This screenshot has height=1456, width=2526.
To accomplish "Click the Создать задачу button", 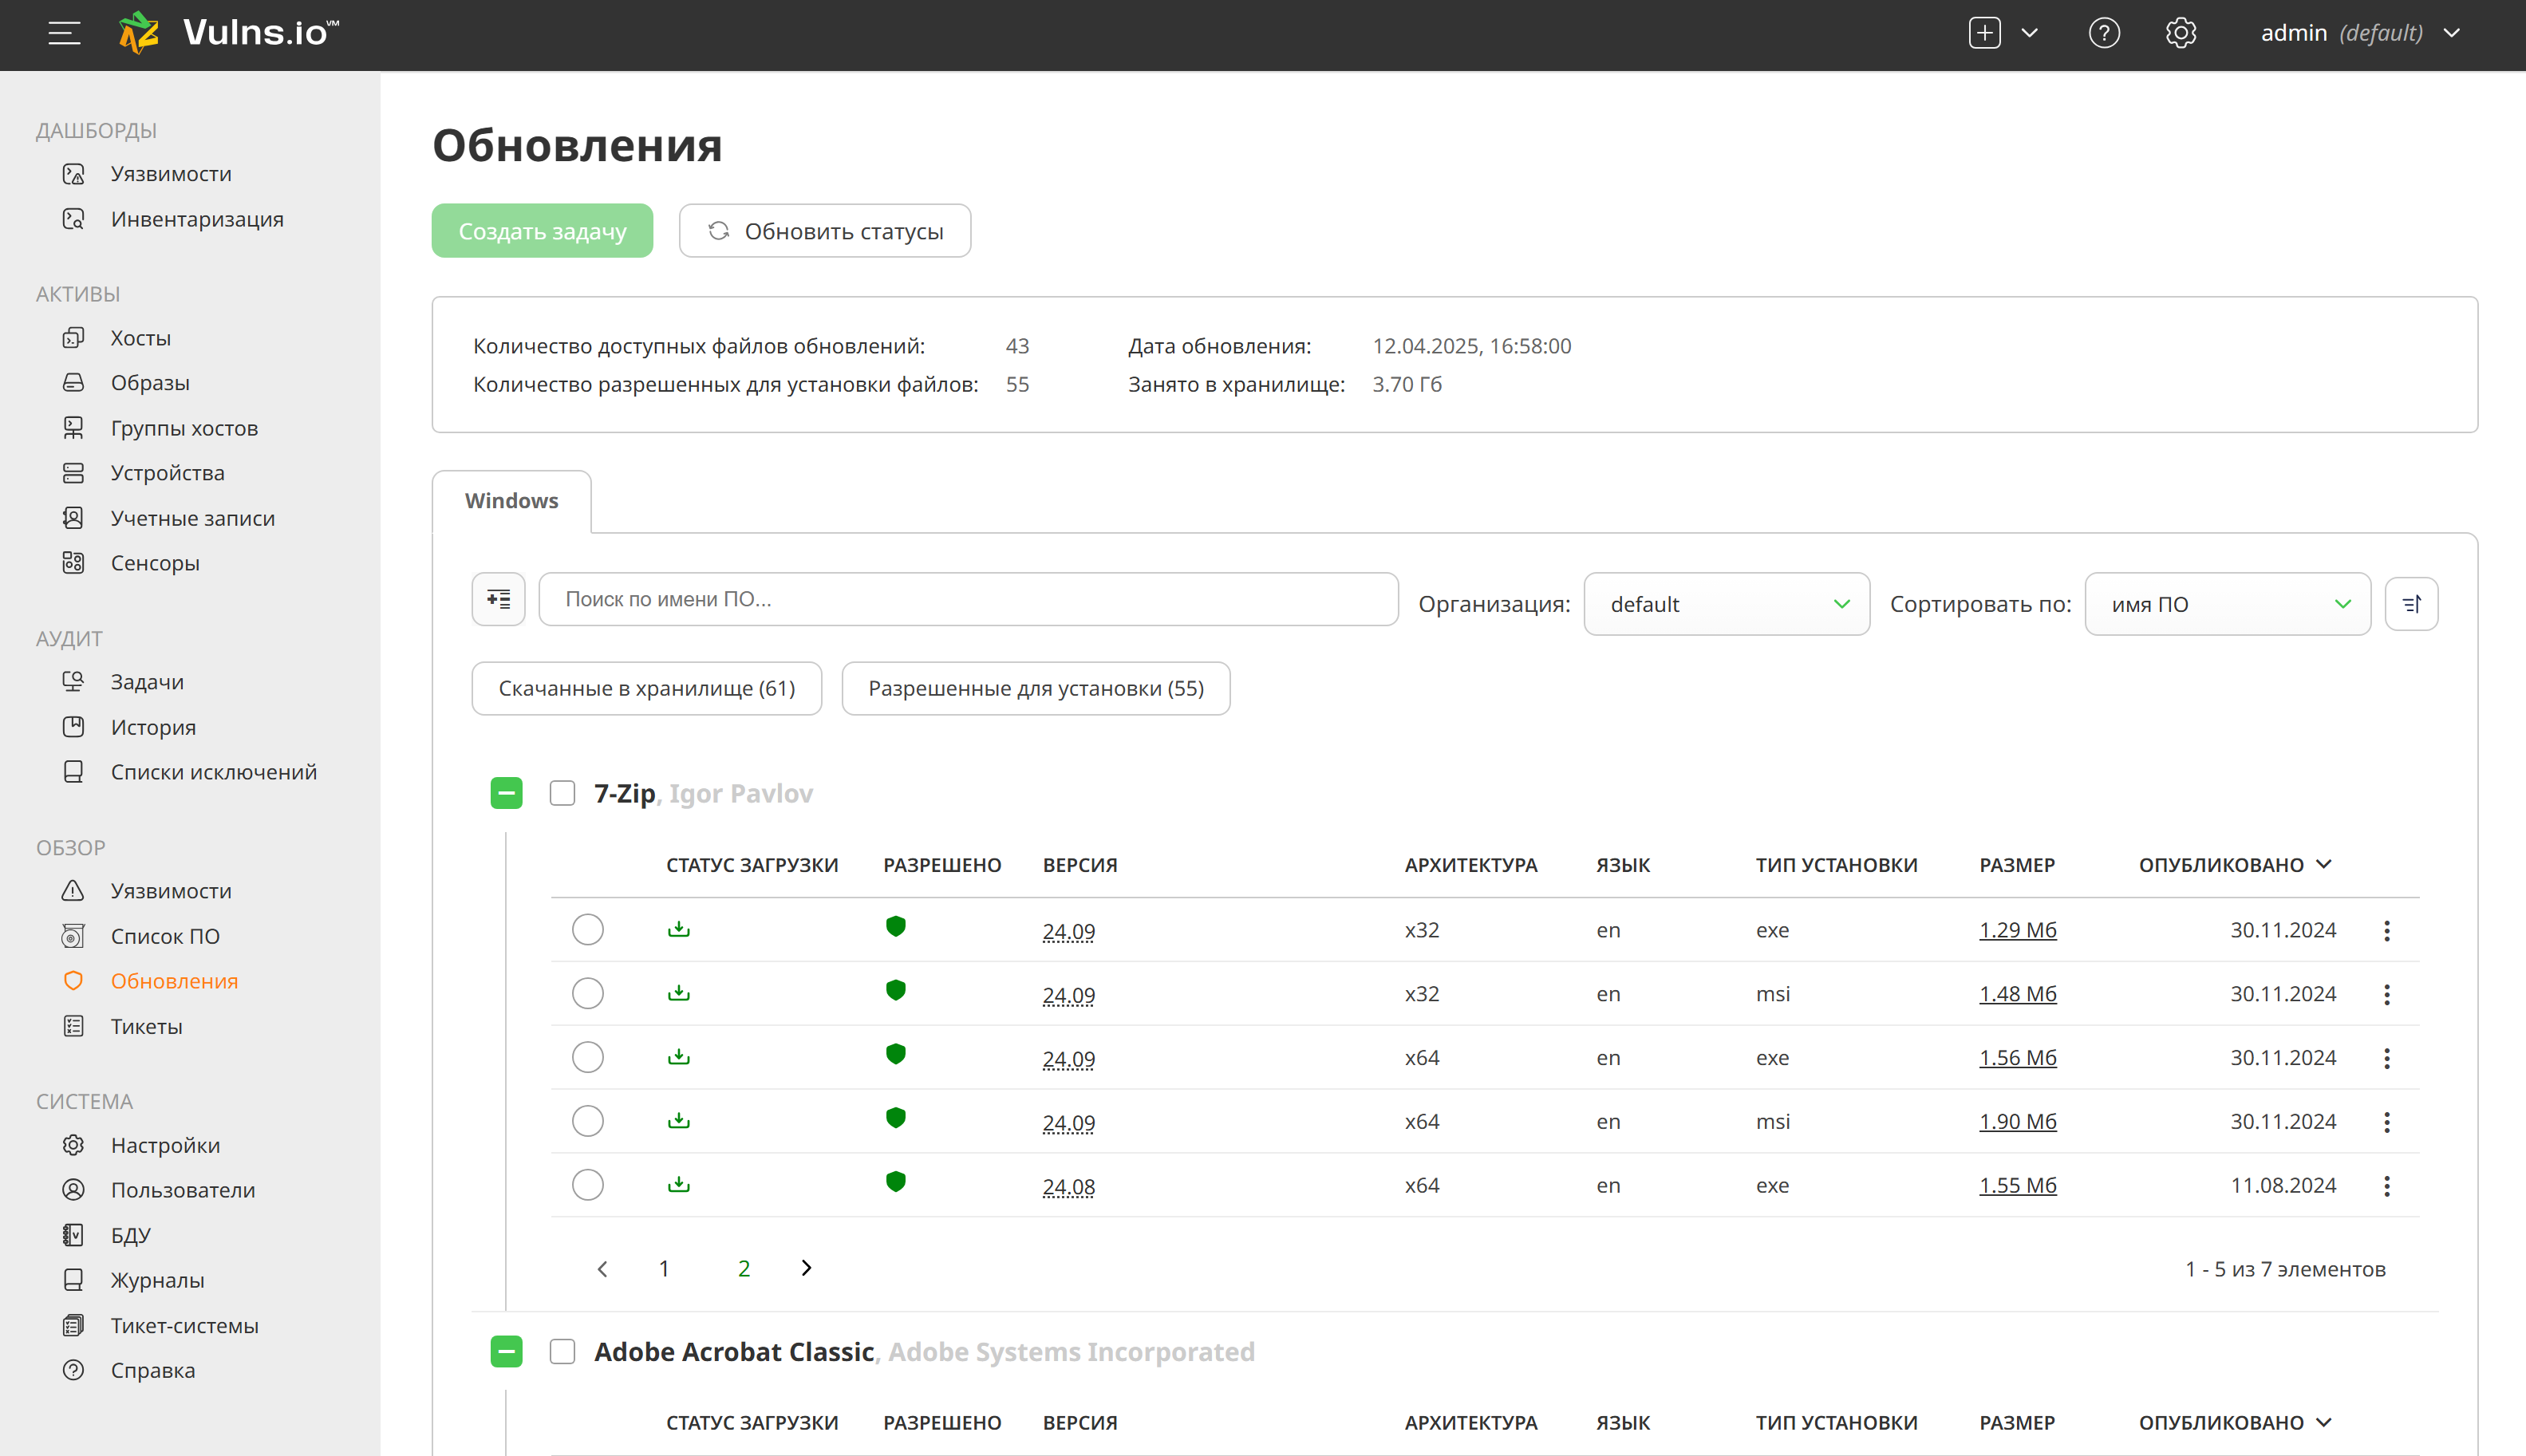I will [x=542, y=231].
